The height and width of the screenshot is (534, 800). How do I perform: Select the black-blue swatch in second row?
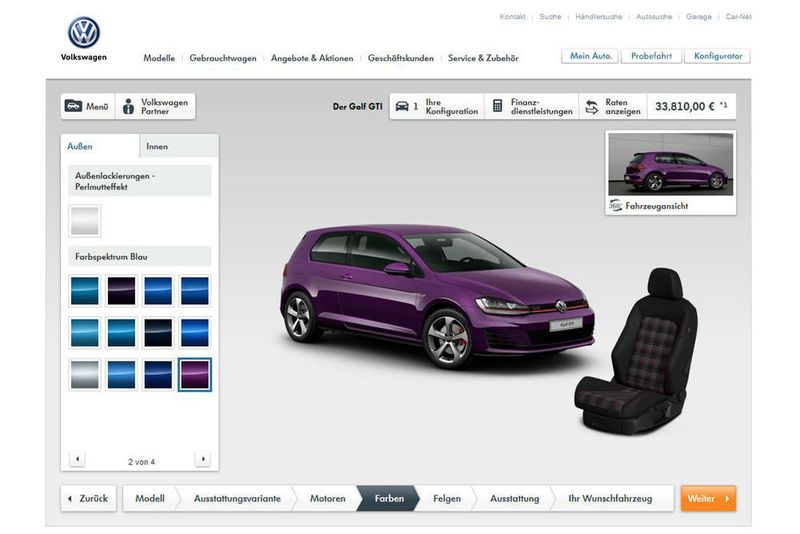pyautogui.click(x=158, y=333)
